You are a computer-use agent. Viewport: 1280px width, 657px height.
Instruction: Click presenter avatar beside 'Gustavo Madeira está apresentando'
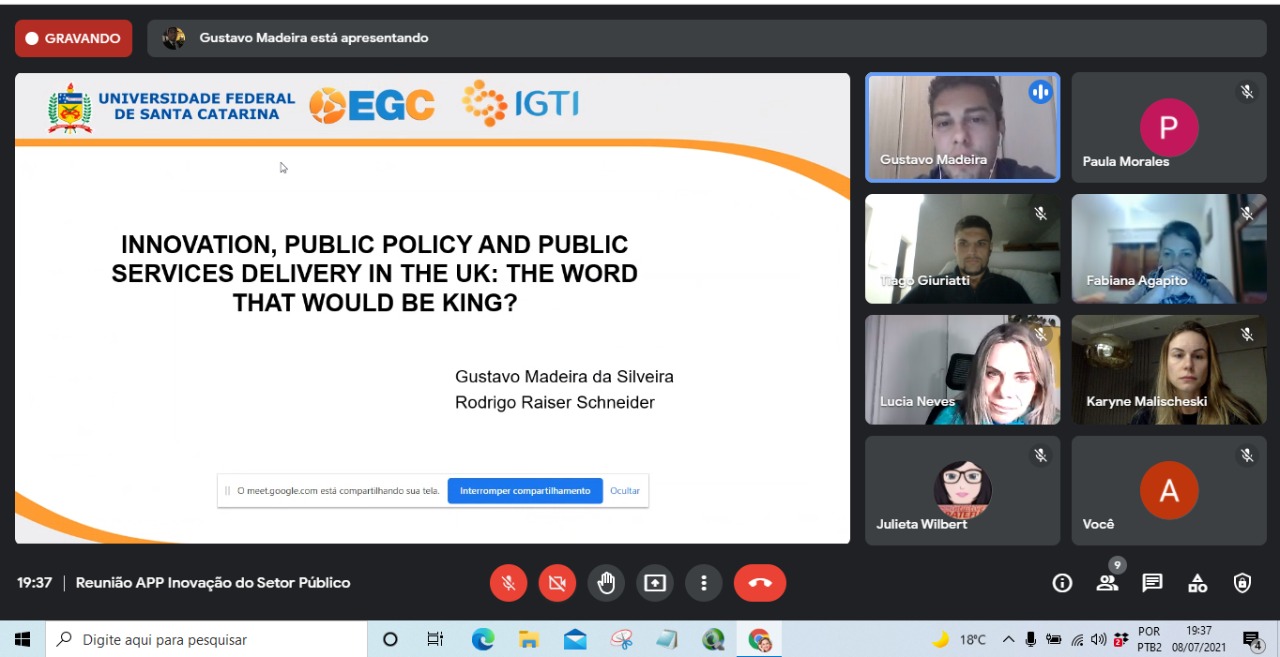[174, 38]
